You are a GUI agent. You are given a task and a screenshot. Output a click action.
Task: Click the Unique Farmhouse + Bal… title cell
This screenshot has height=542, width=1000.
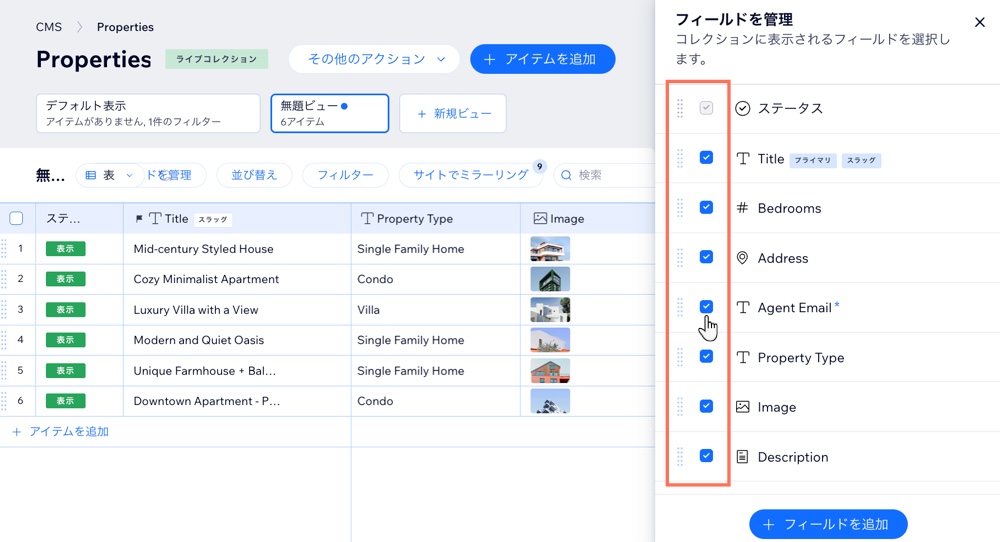(237, 370)
